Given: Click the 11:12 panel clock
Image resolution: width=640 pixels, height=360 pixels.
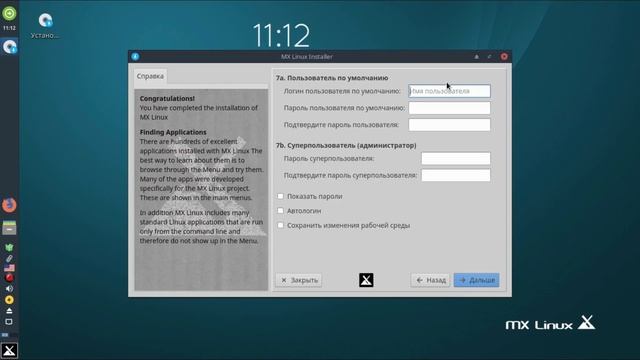Looking at the screenshot, I should [x=9, y=28].
